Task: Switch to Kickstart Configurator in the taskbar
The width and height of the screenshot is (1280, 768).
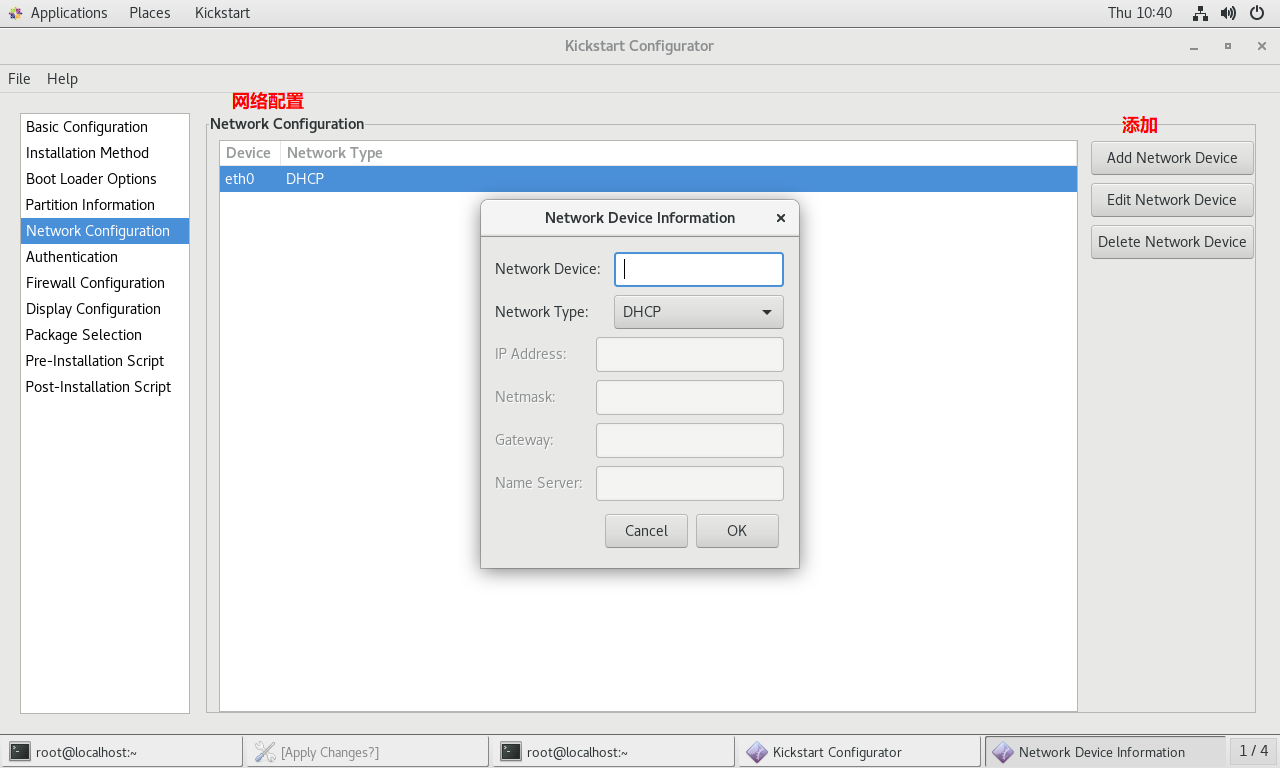Action: [x=859, y=752]
